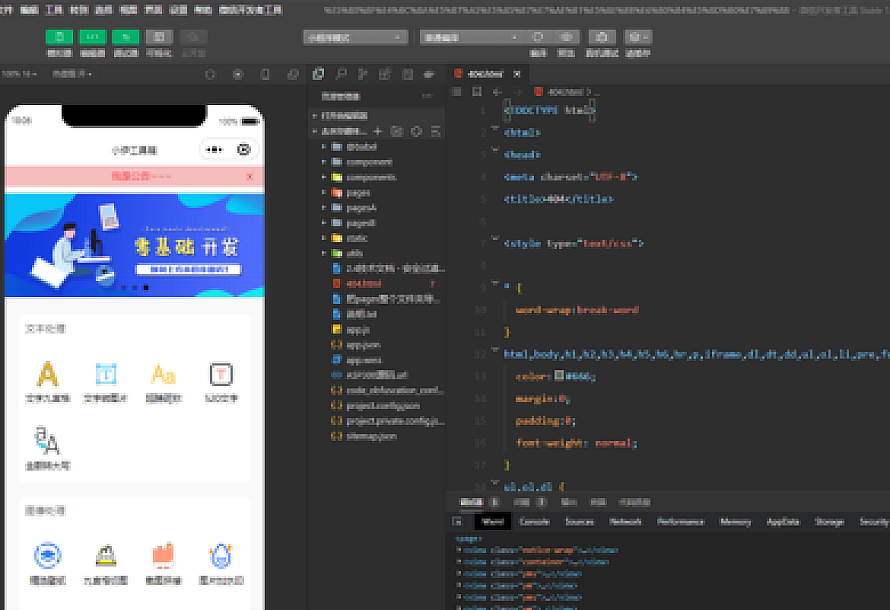Expand the pages folder
Image resolution: width=890 pixels, height=610 pixels.
click(358, 192)
